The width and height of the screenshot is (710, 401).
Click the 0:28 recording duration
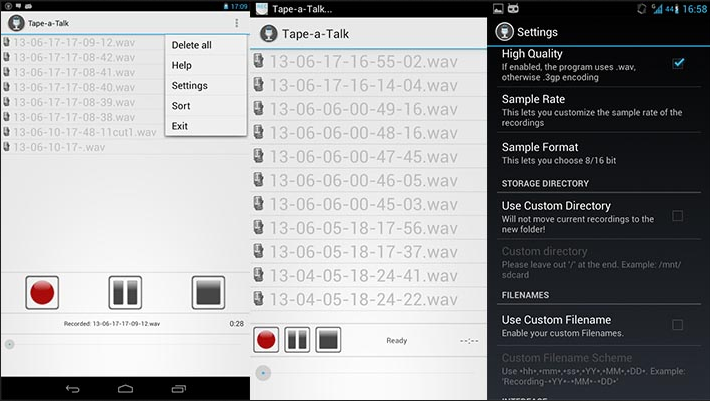click(x=236, y=324)
